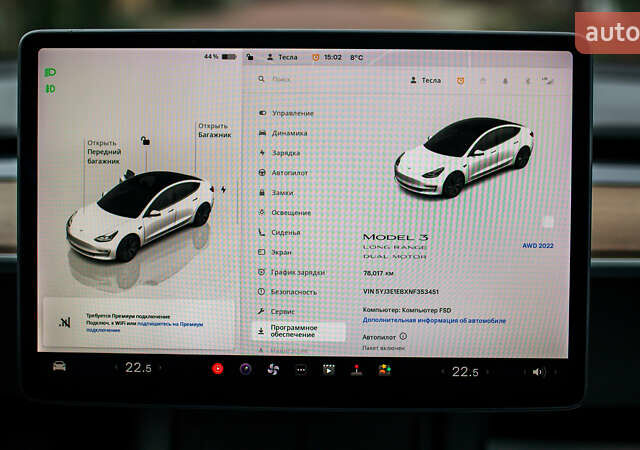The width and height of the screenshot is (640, 450).
Task: Tap Открыть Багажник to open trunk
Action: click(214, 130)
